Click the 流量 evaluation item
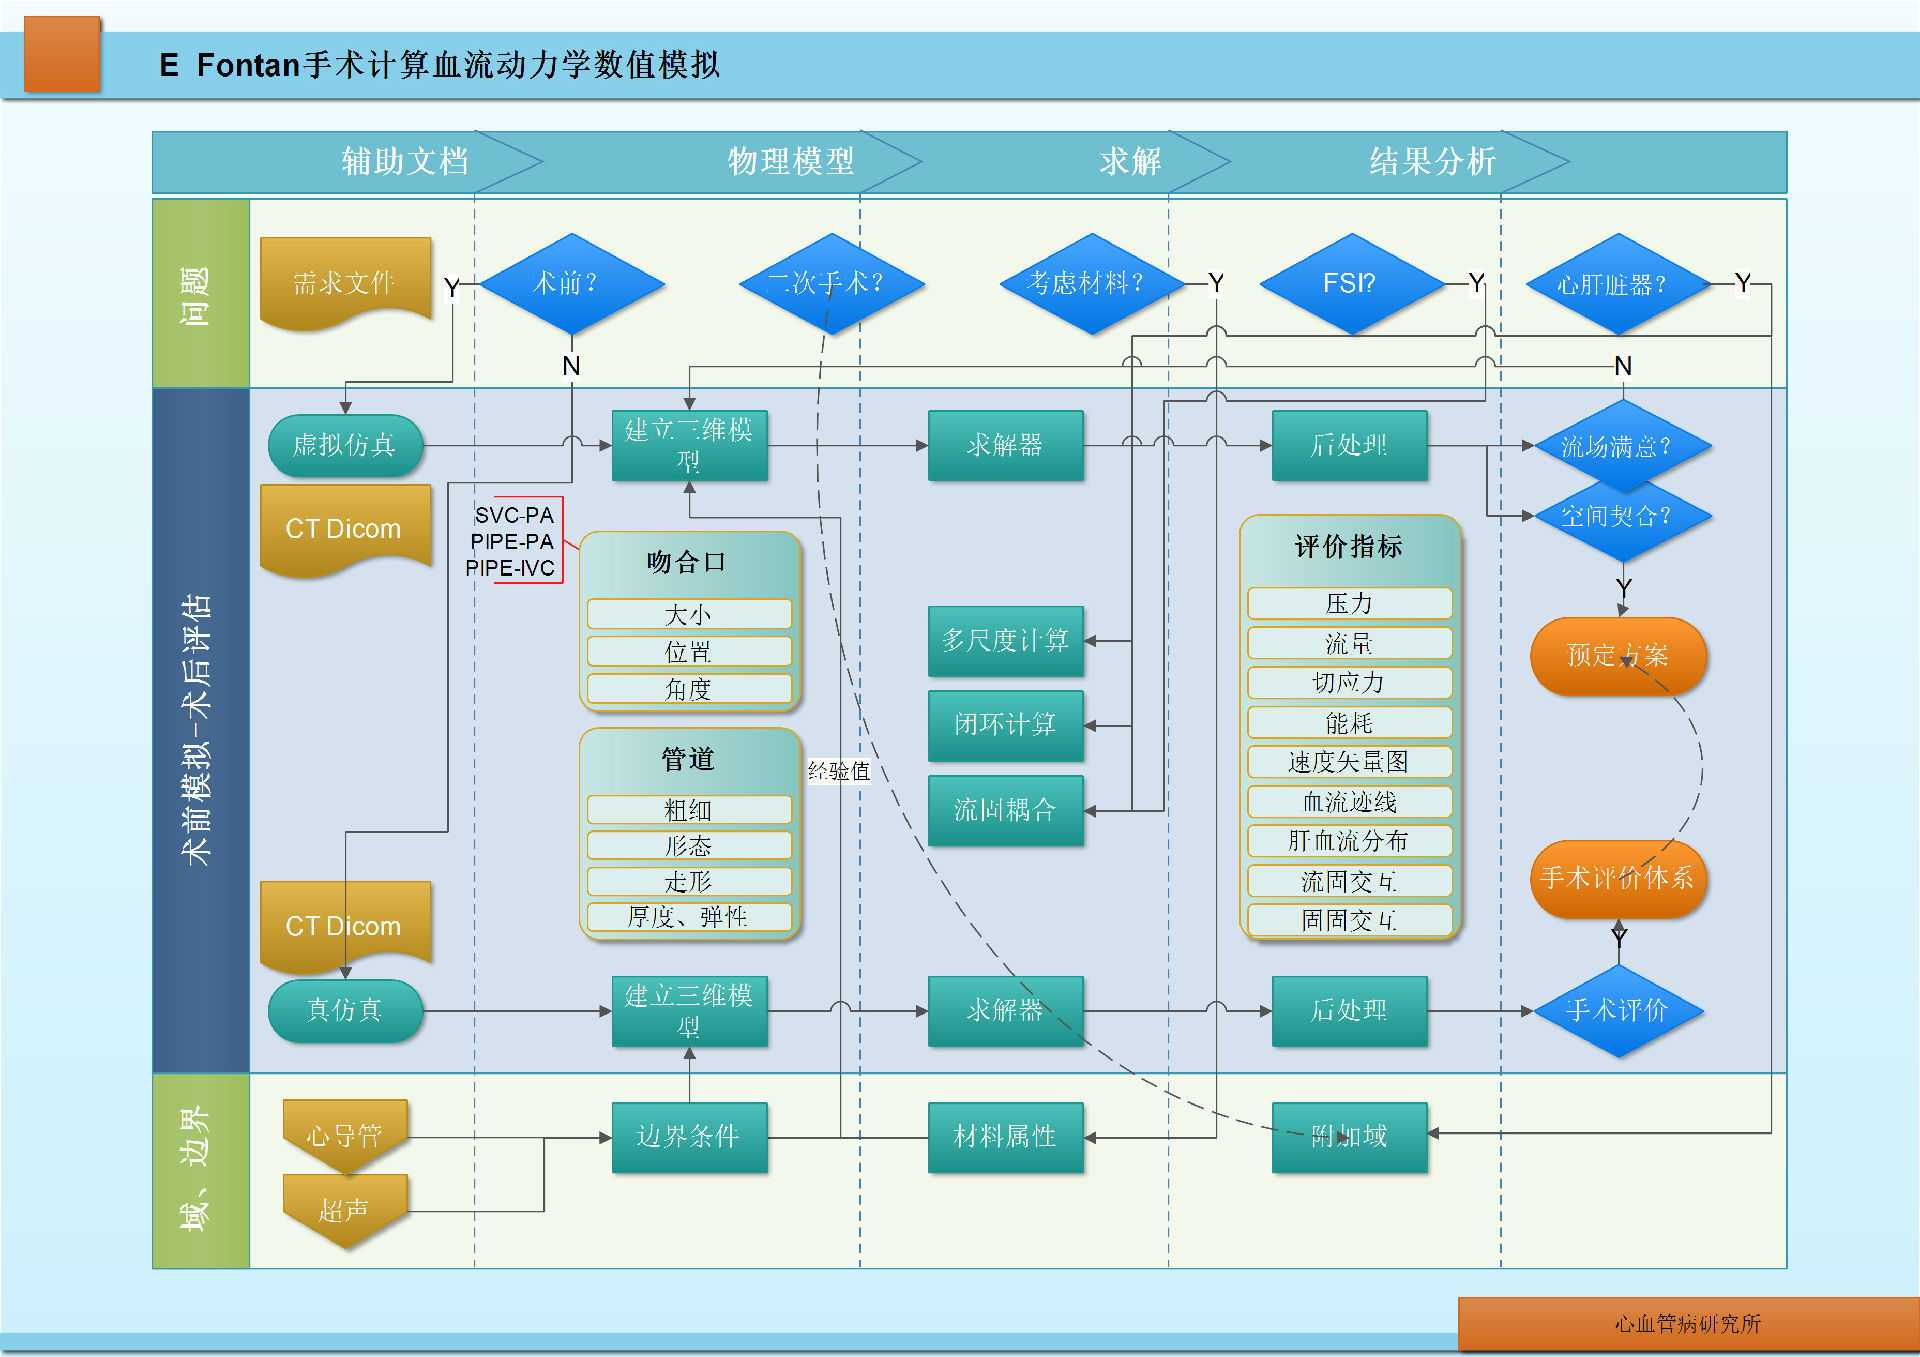 1349,643
